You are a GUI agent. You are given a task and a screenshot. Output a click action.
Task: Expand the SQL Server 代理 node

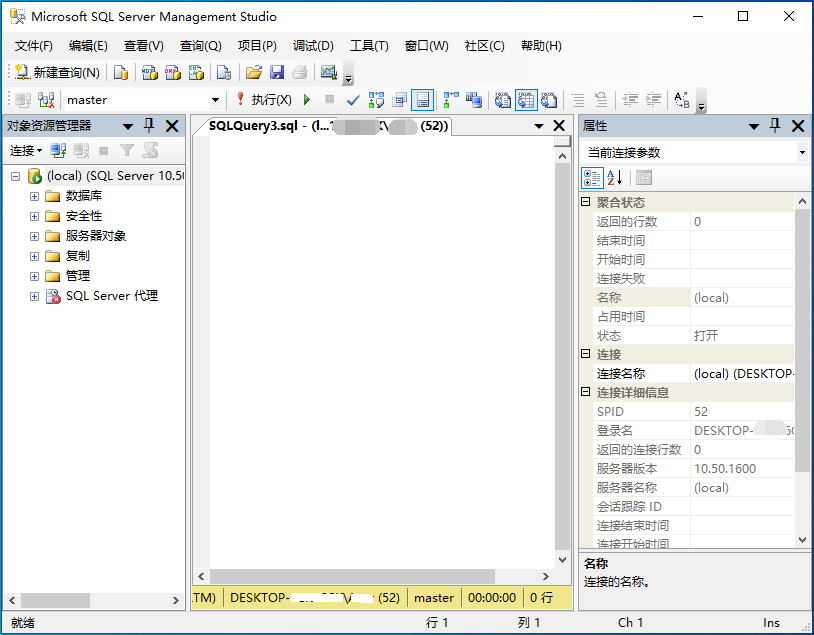coord(34,296)
